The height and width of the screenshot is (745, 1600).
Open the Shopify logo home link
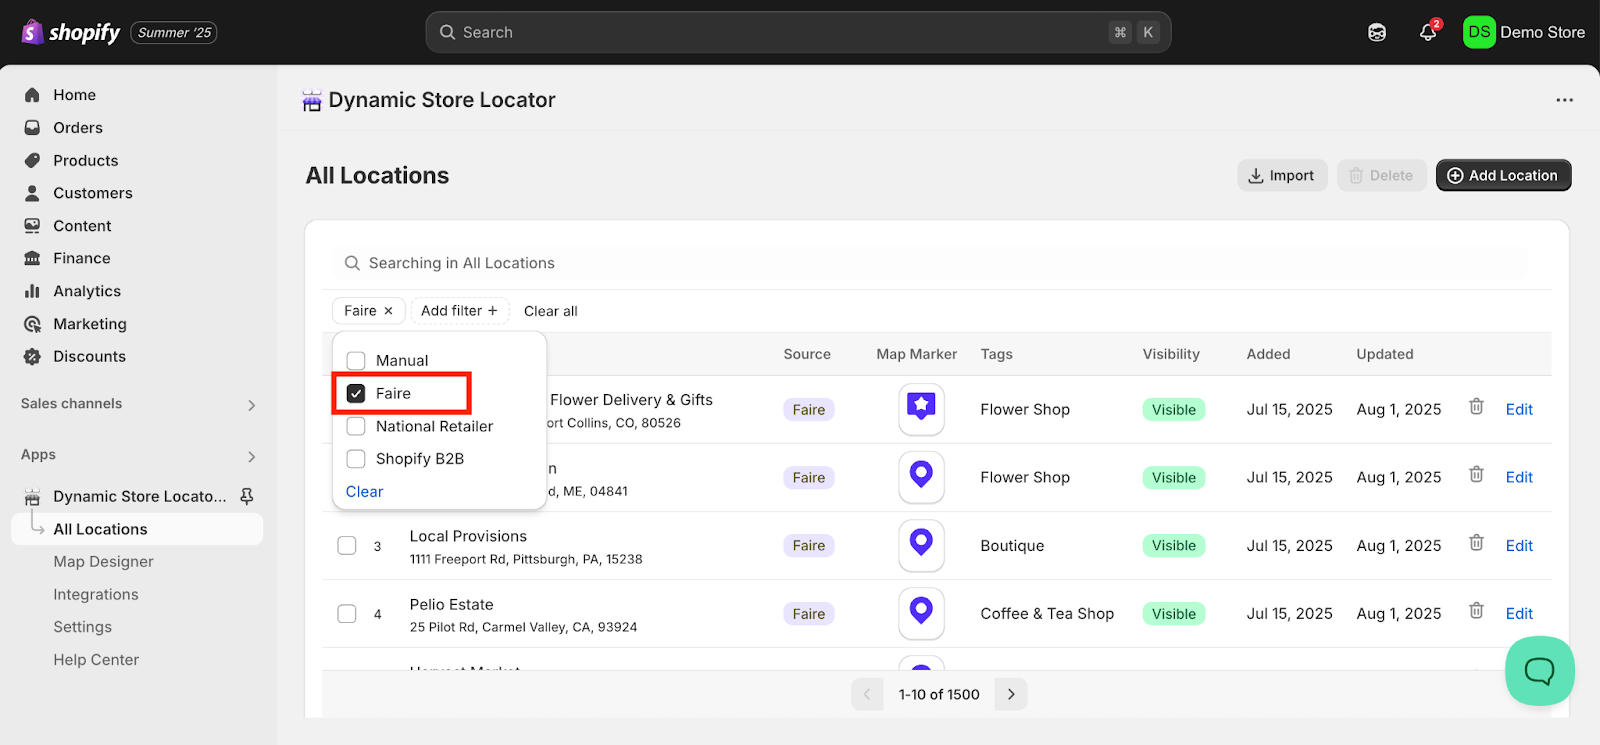pyautogui.click(x=70, y=32)
